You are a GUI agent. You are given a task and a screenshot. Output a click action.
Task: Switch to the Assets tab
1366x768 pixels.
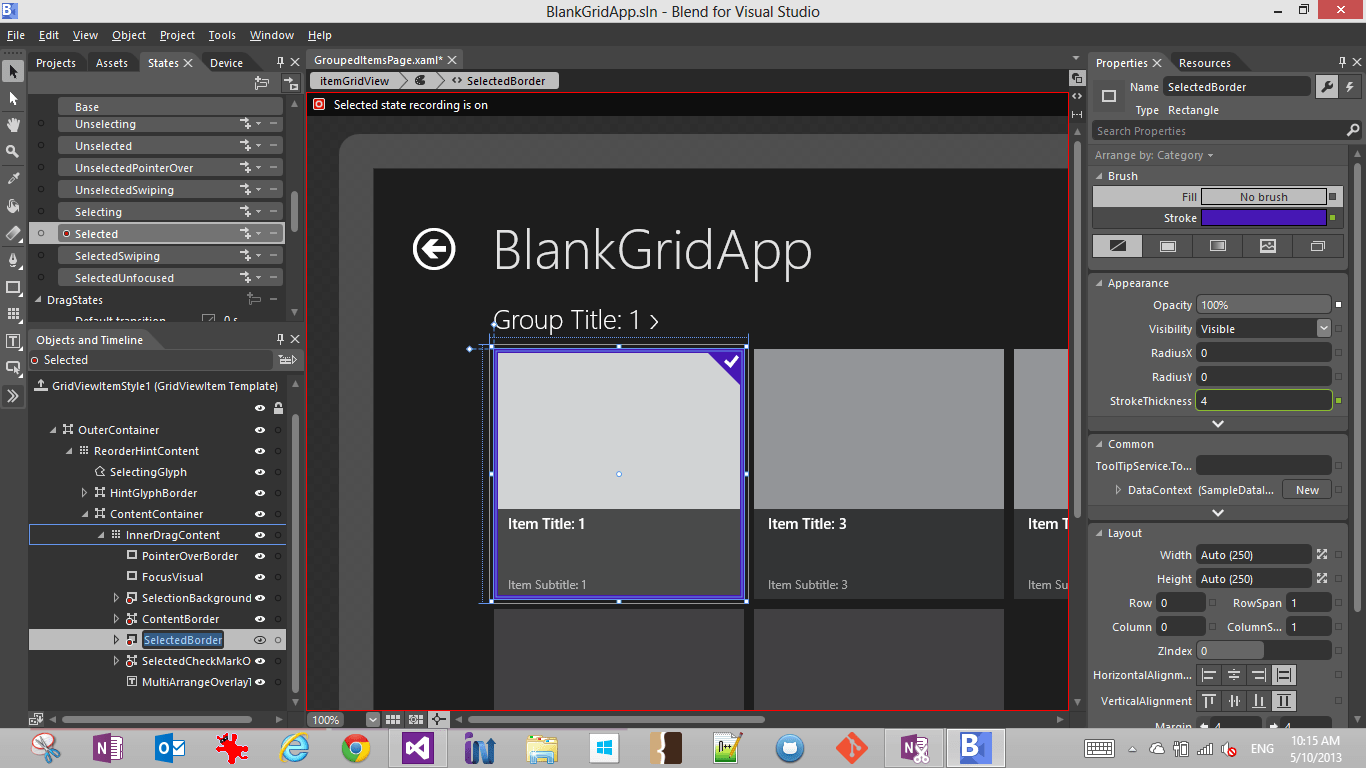click(112, 63)
